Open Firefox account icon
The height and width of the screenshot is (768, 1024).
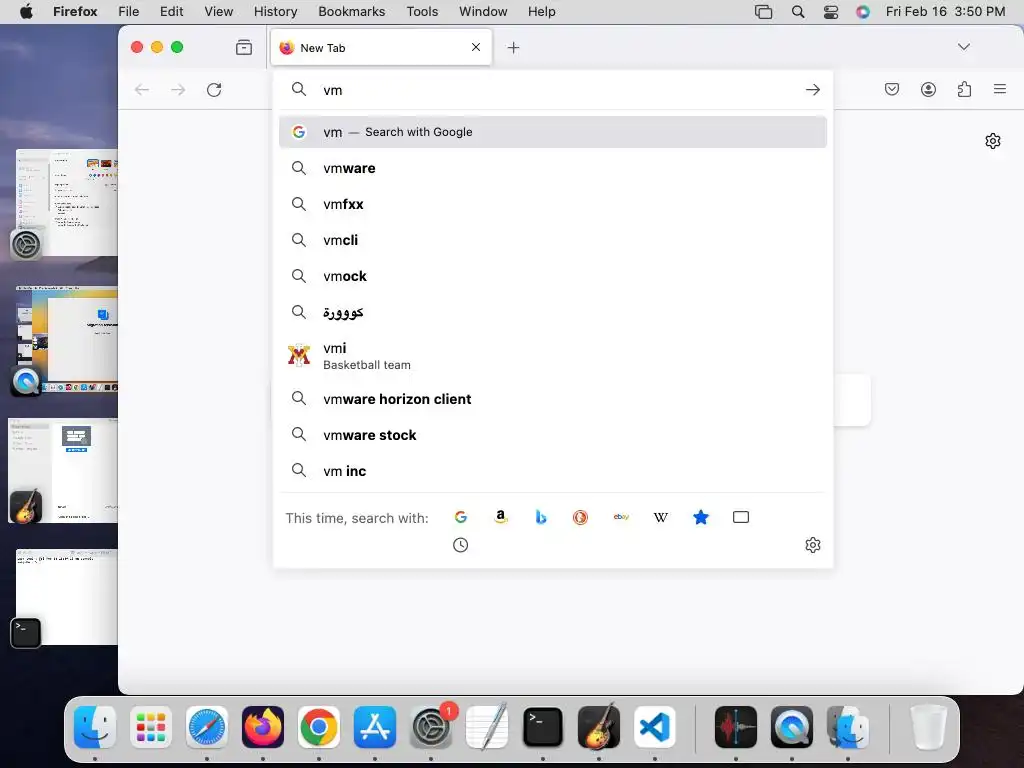click(x=928, y=89)
